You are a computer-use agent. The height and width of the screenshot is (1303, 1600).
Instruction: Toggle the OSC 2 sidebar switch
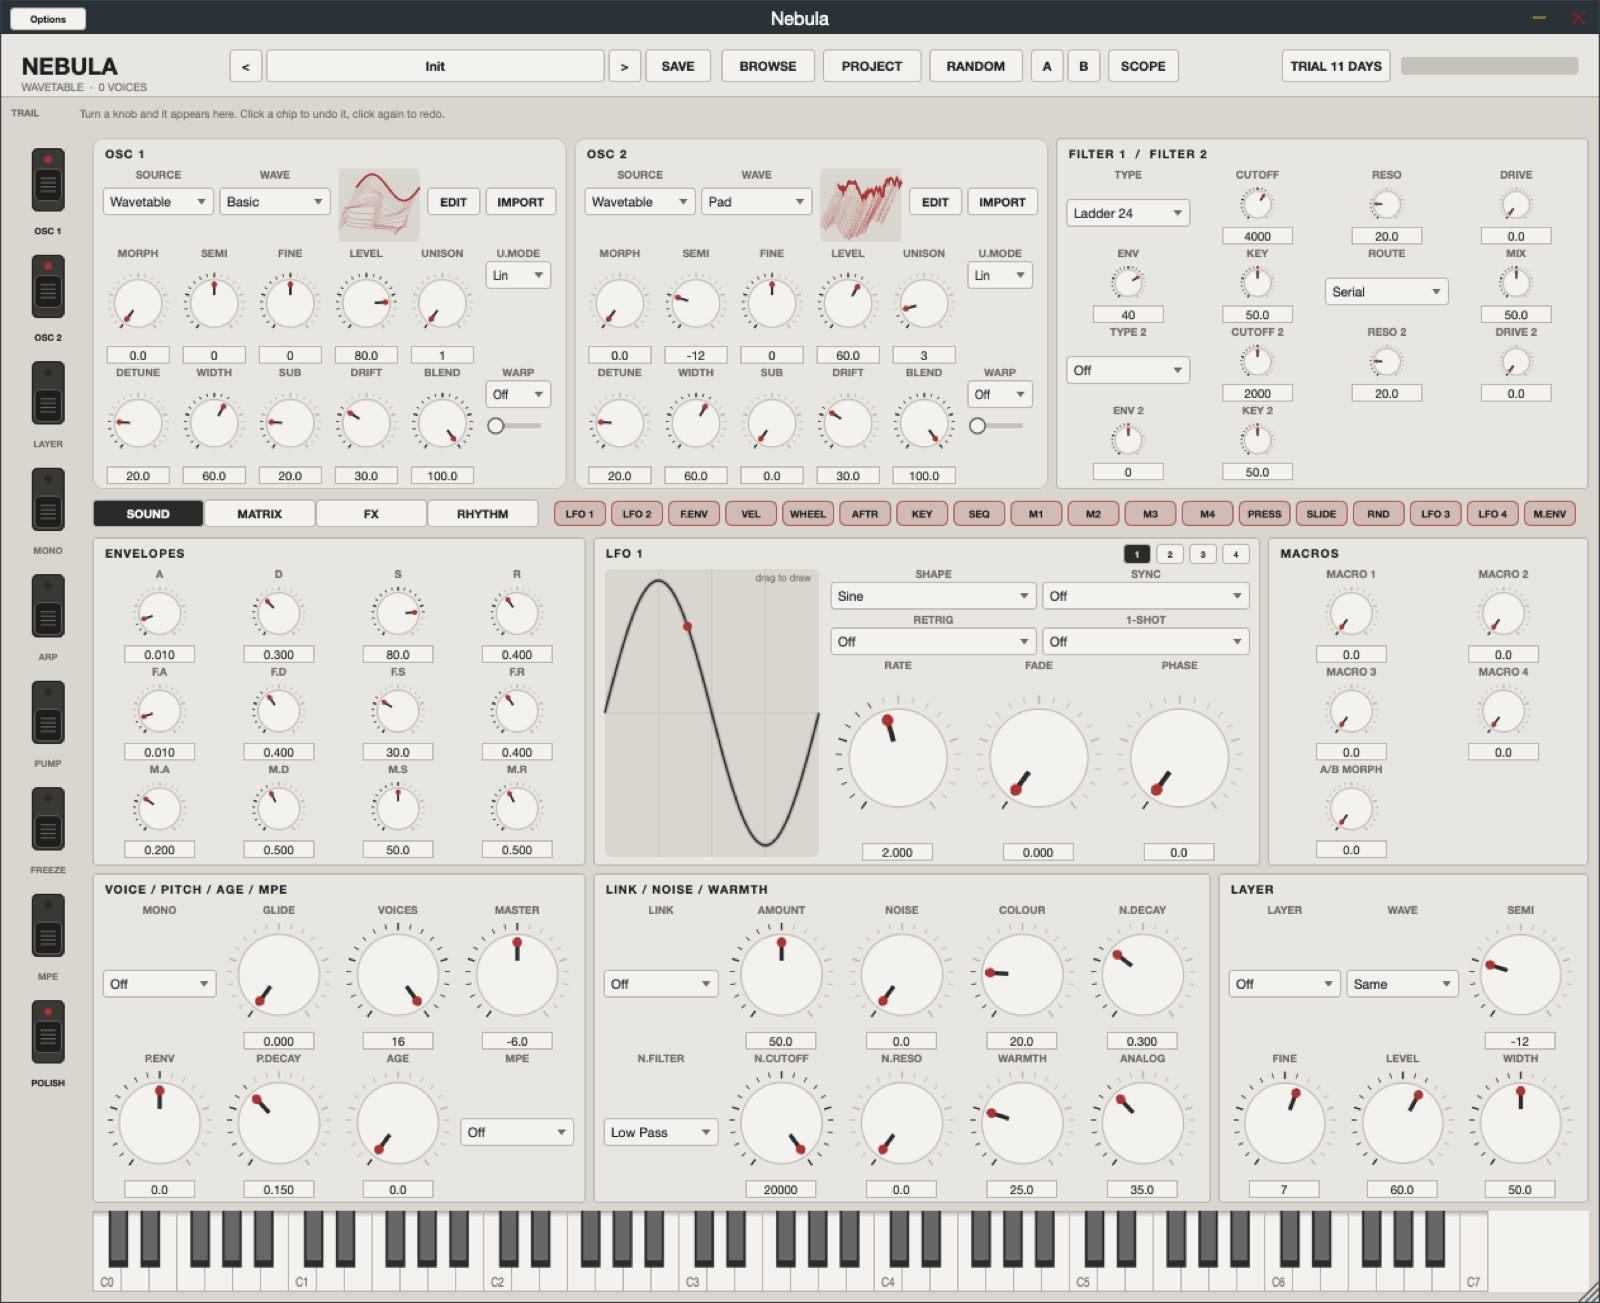tap(48, 287)
